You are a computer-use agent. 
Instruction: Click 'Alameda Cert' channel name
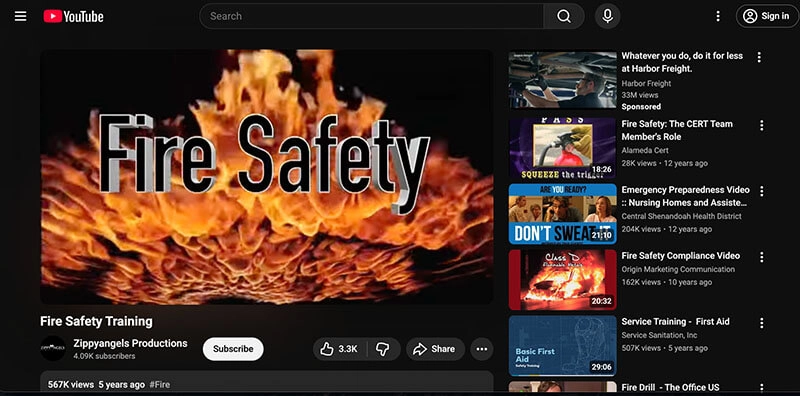coord(645,151)
